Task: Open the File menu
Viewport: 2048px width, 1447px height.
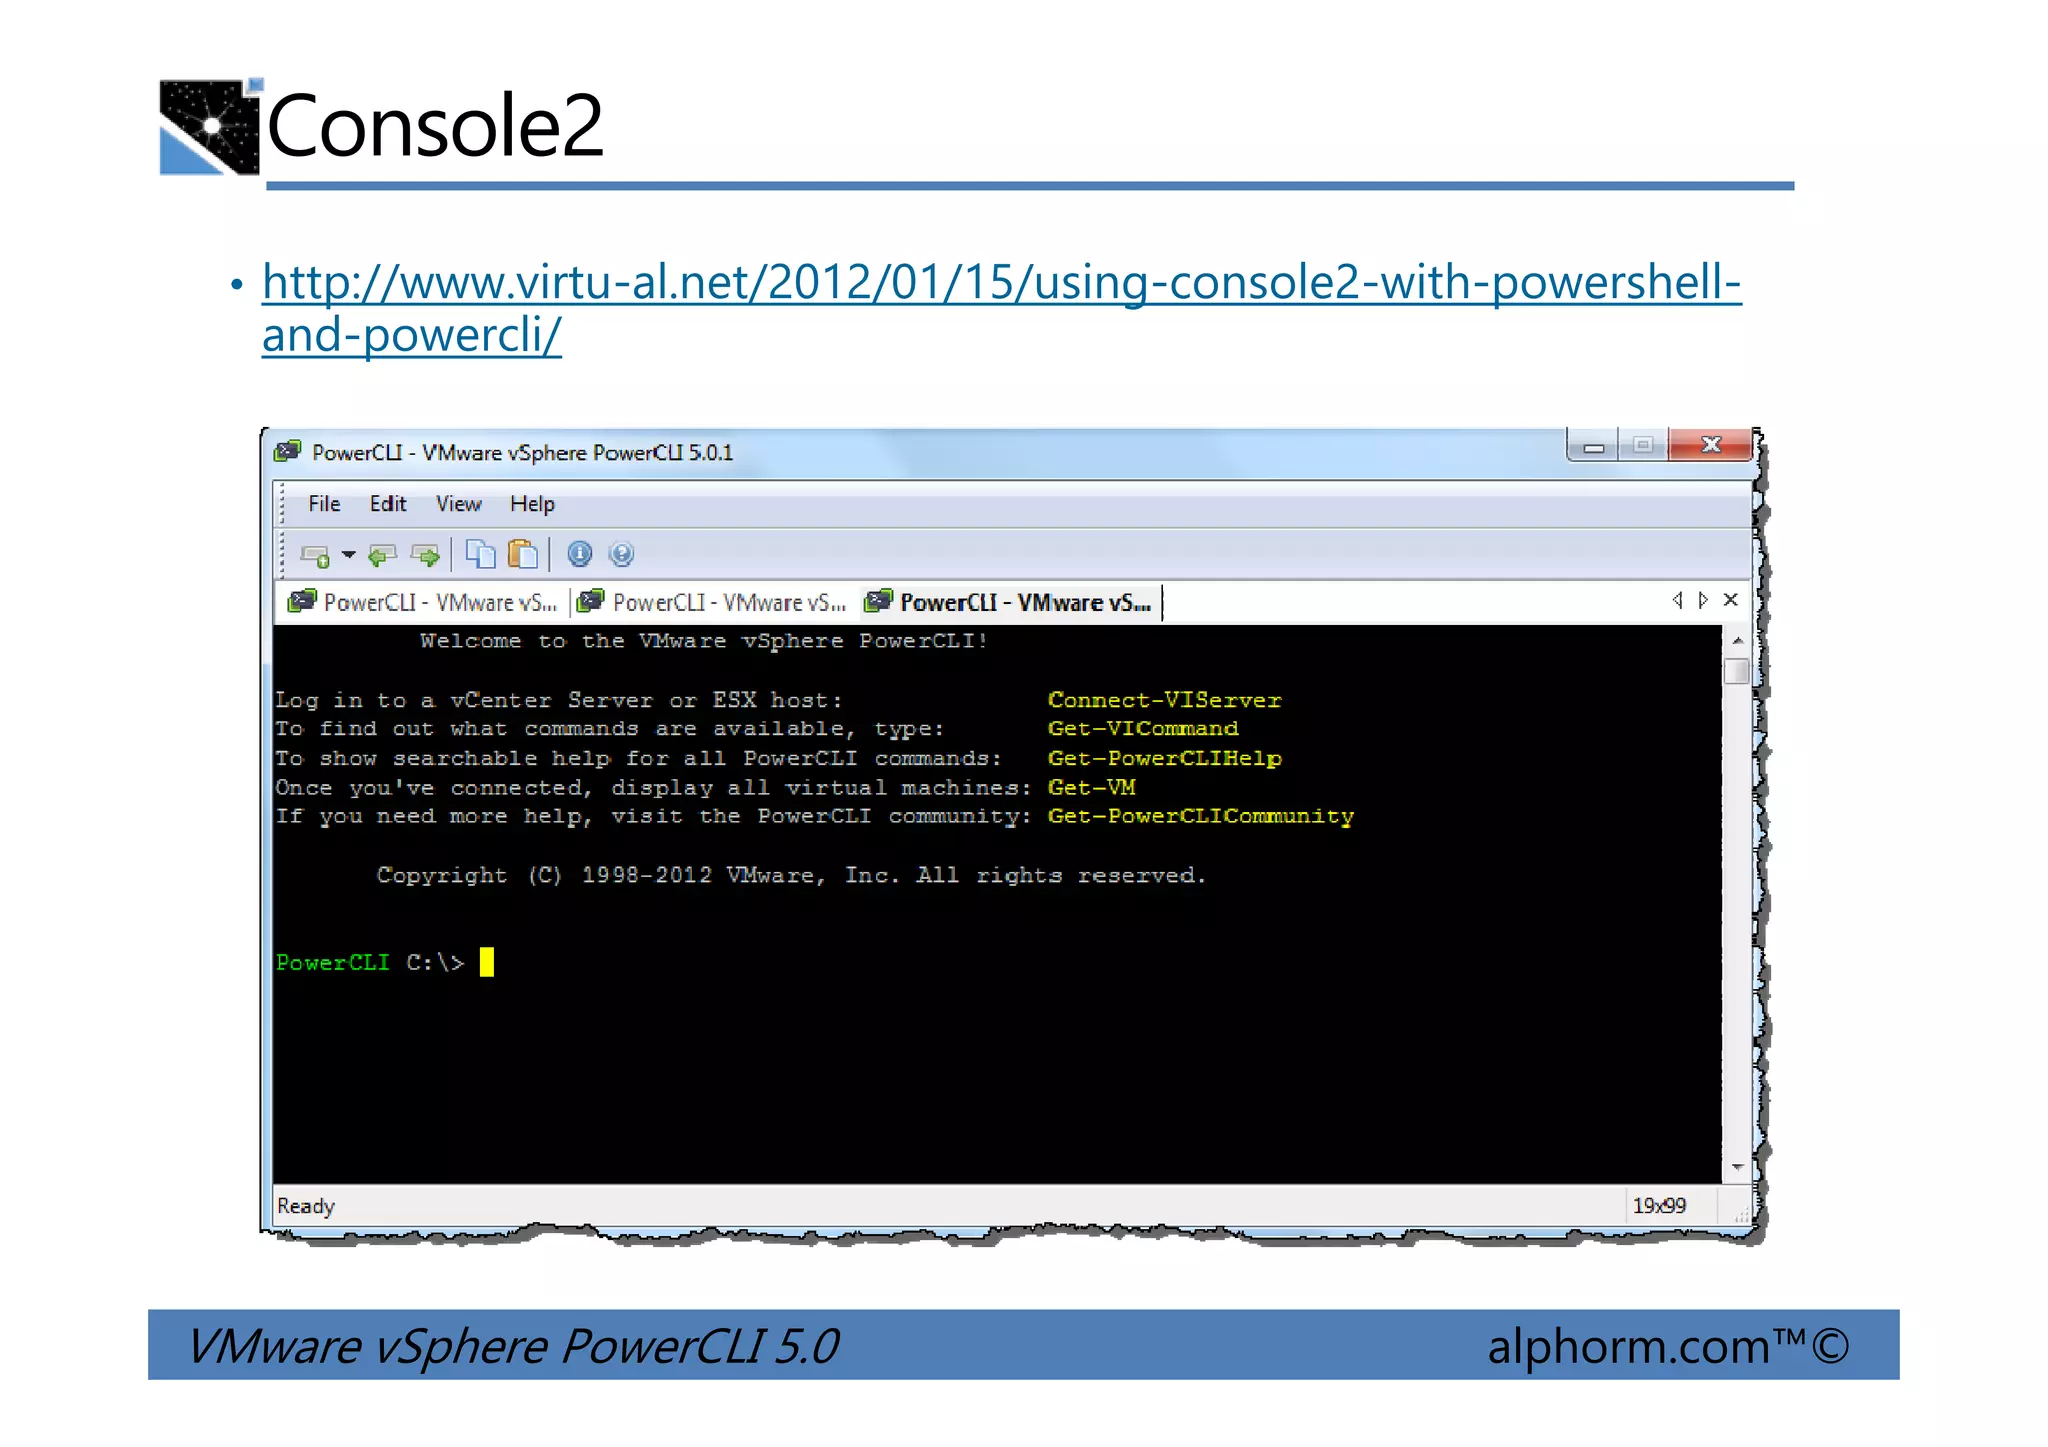Action: (324, 504)
